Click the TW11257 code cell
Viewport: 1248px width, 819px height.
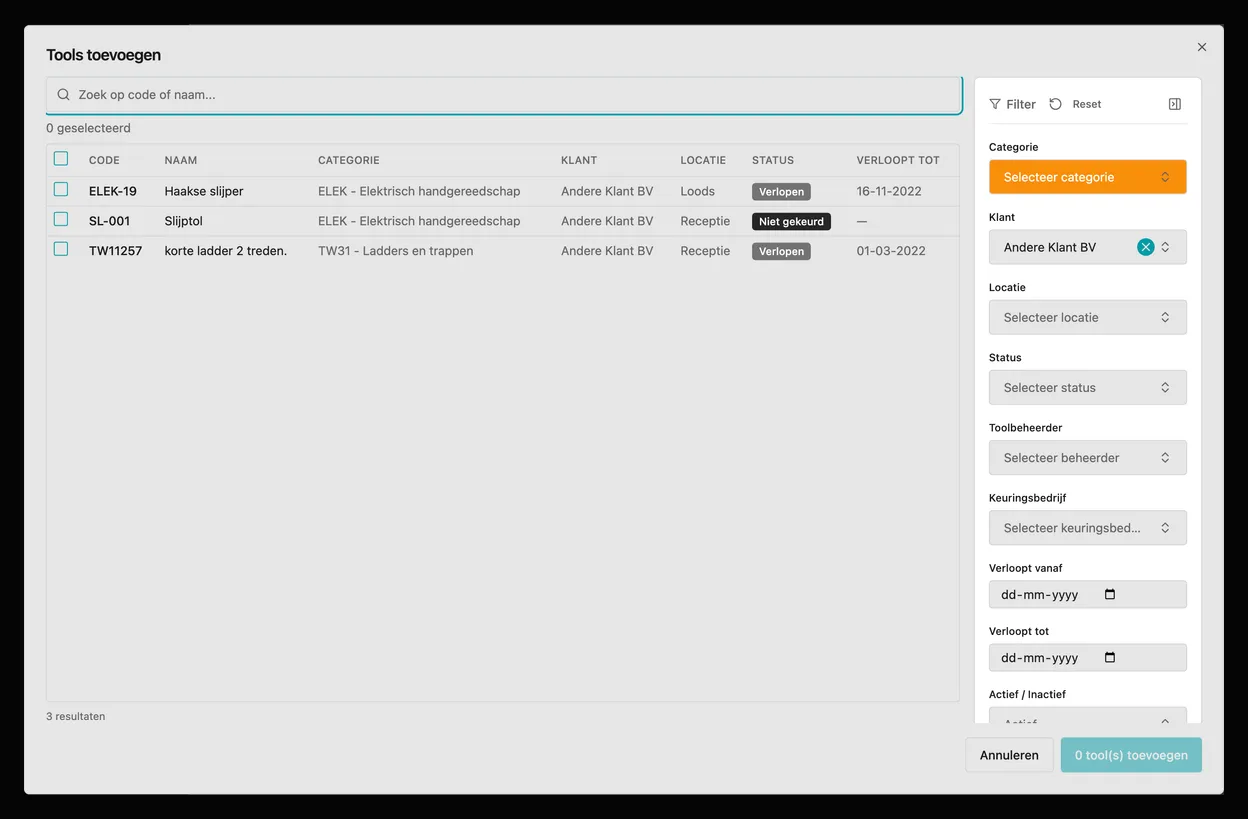tap(116, 251)
